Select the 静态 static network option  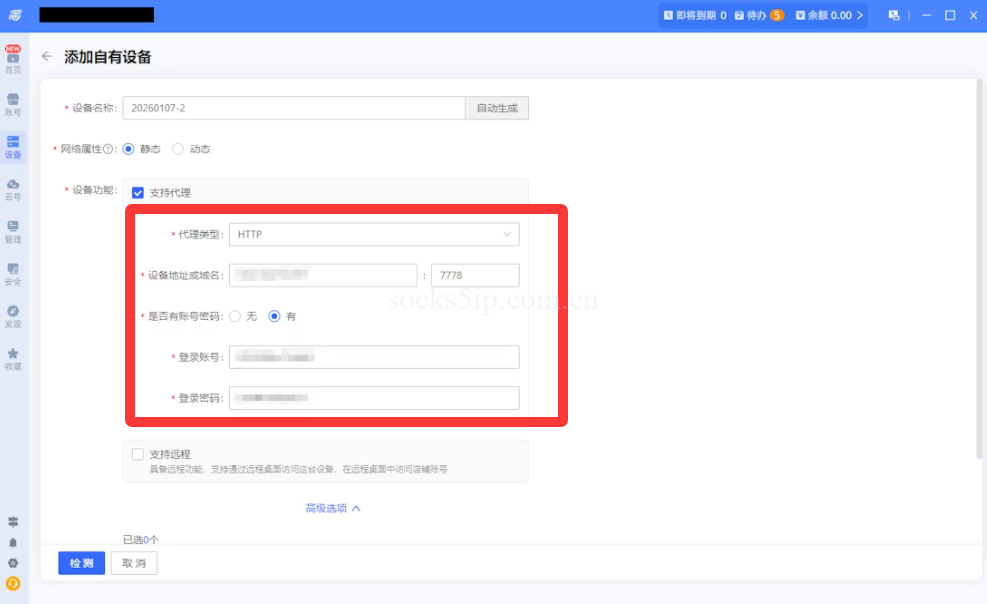[x=128, y=149]
